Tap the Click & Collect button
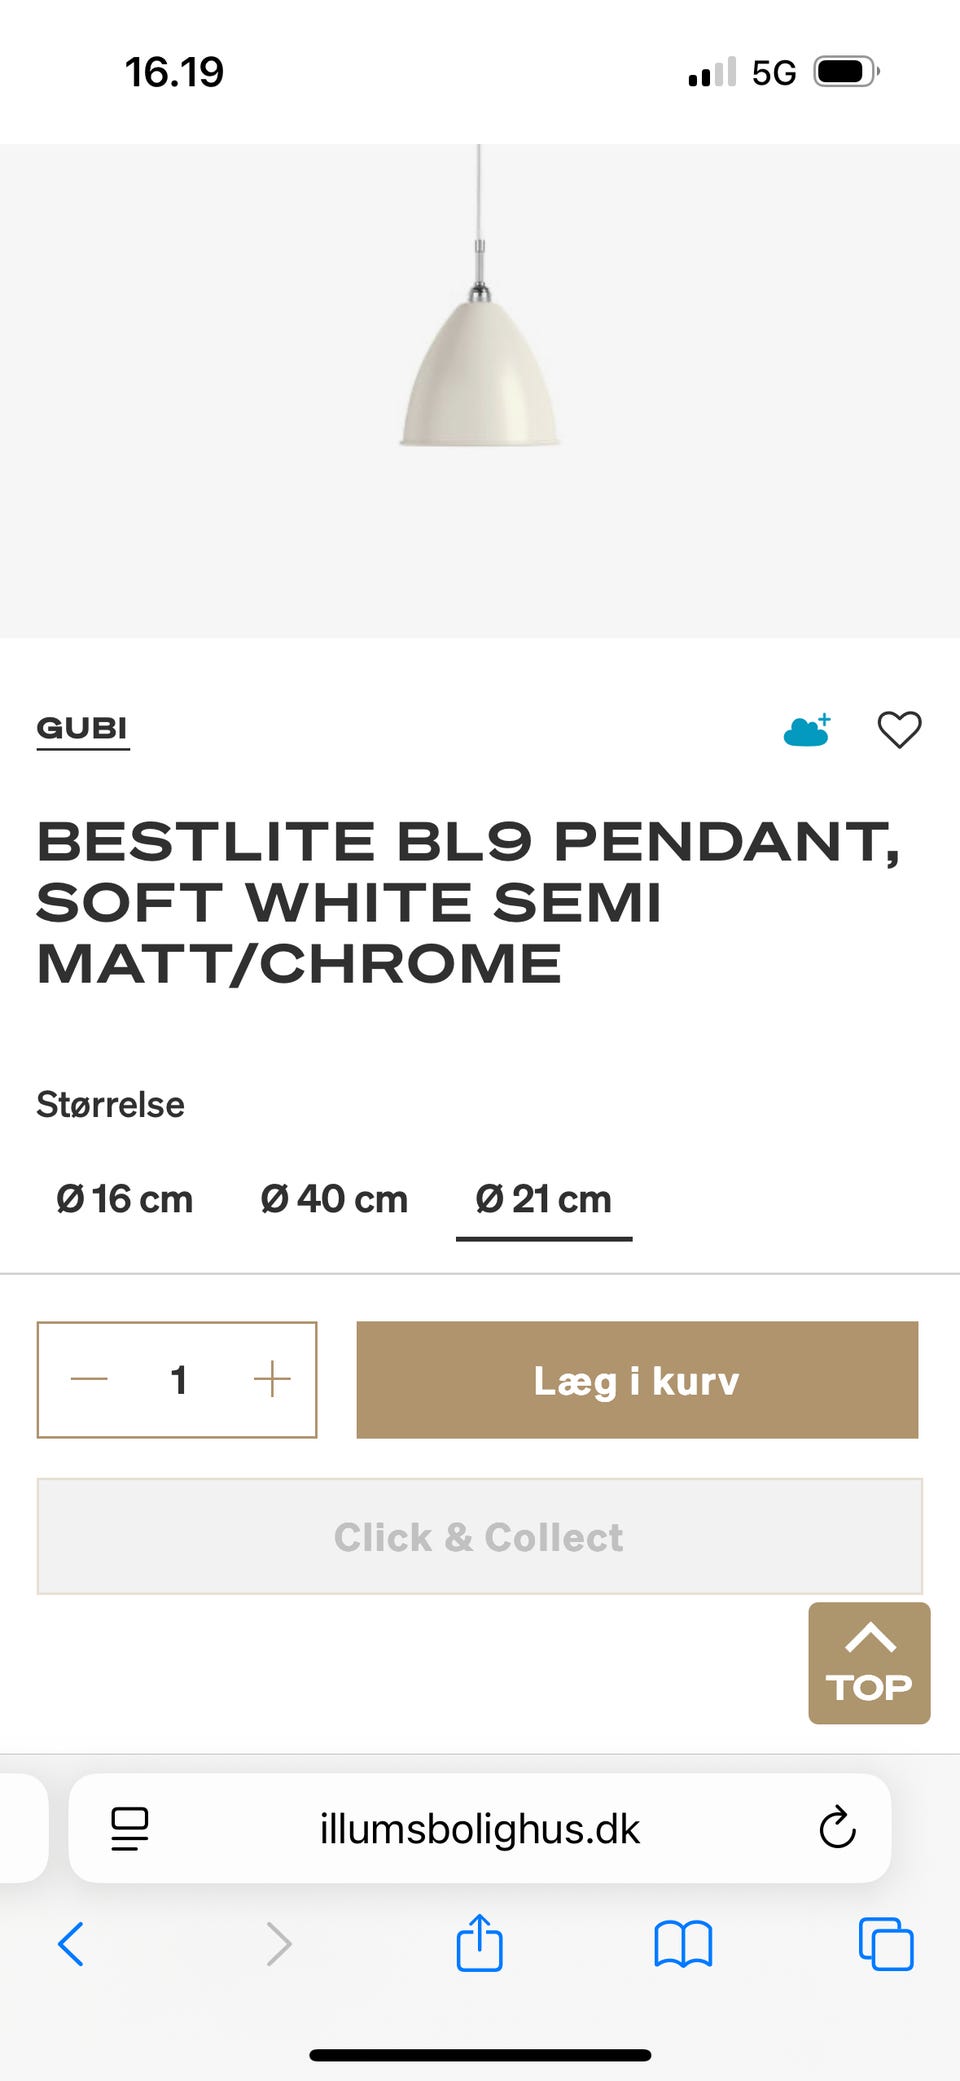The width and height of the screenshot is (960, 2081). tap(479, 1536)
